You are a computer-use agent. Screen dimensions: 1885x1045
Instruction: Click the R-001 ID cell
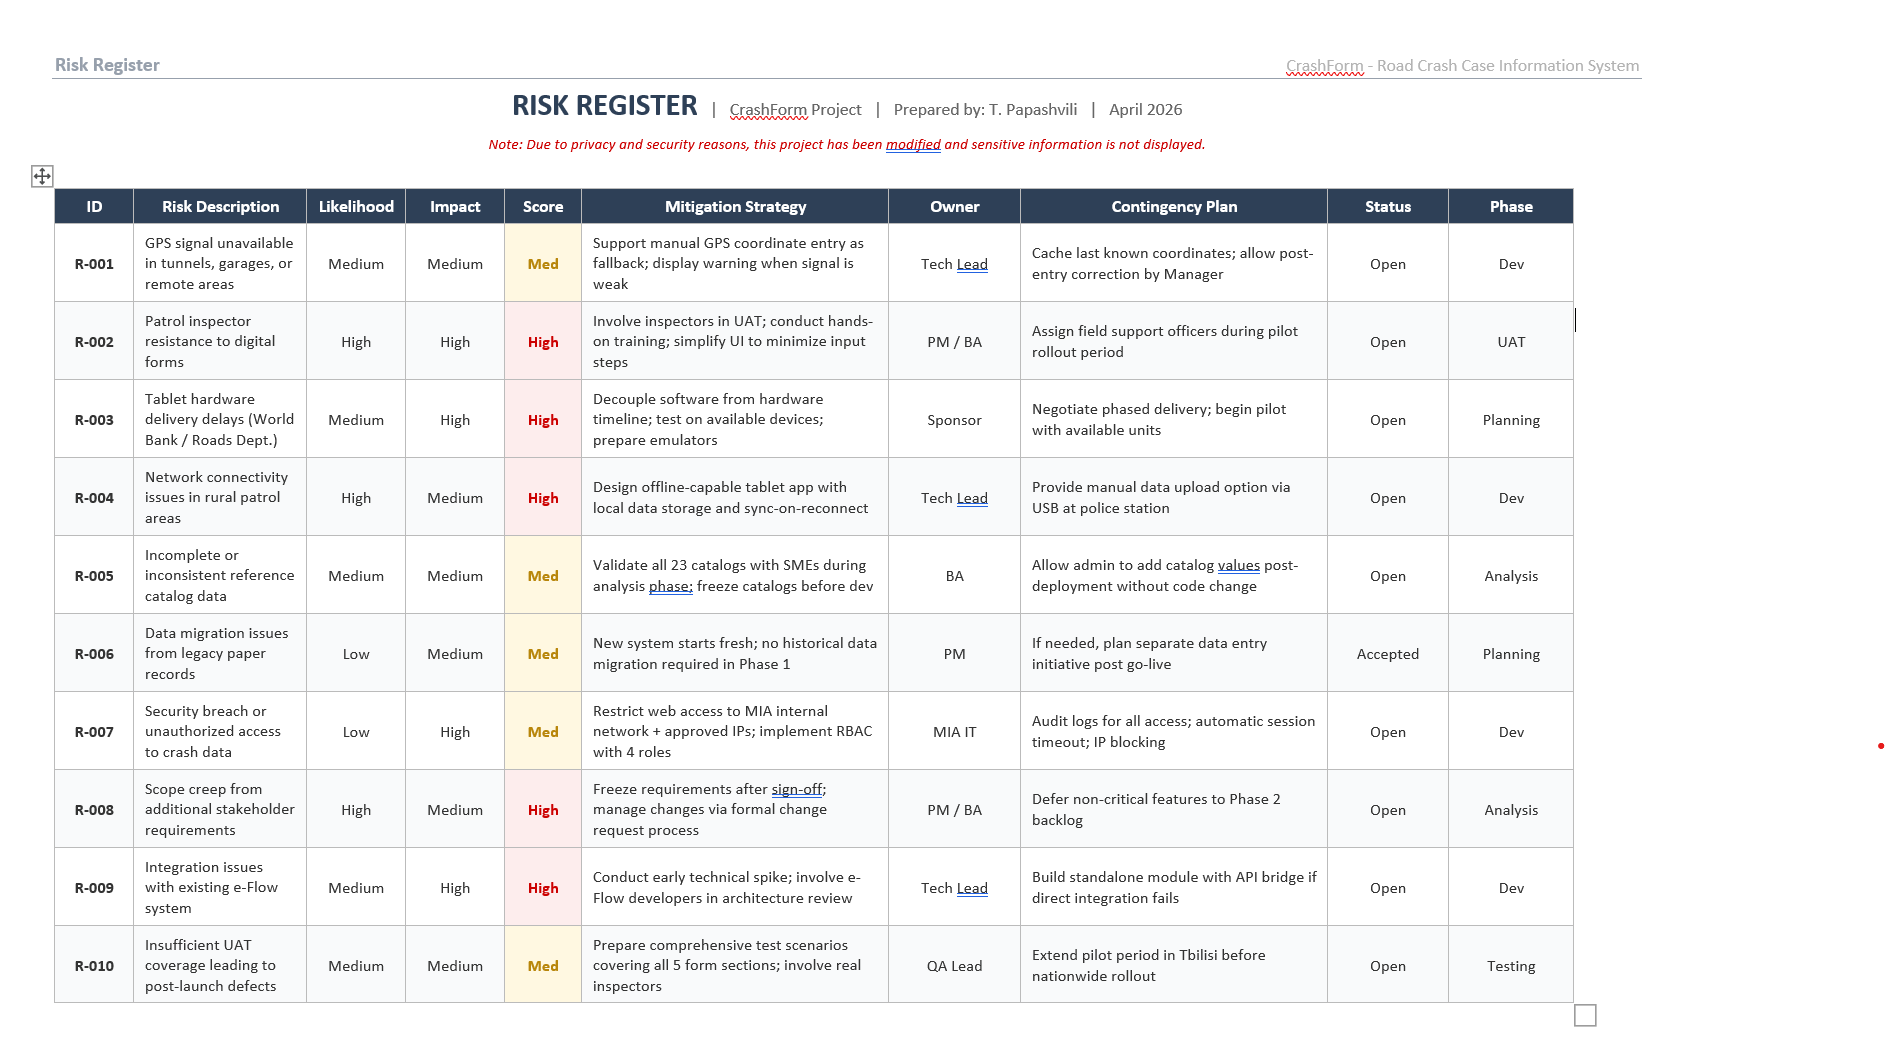coord(94,264)
